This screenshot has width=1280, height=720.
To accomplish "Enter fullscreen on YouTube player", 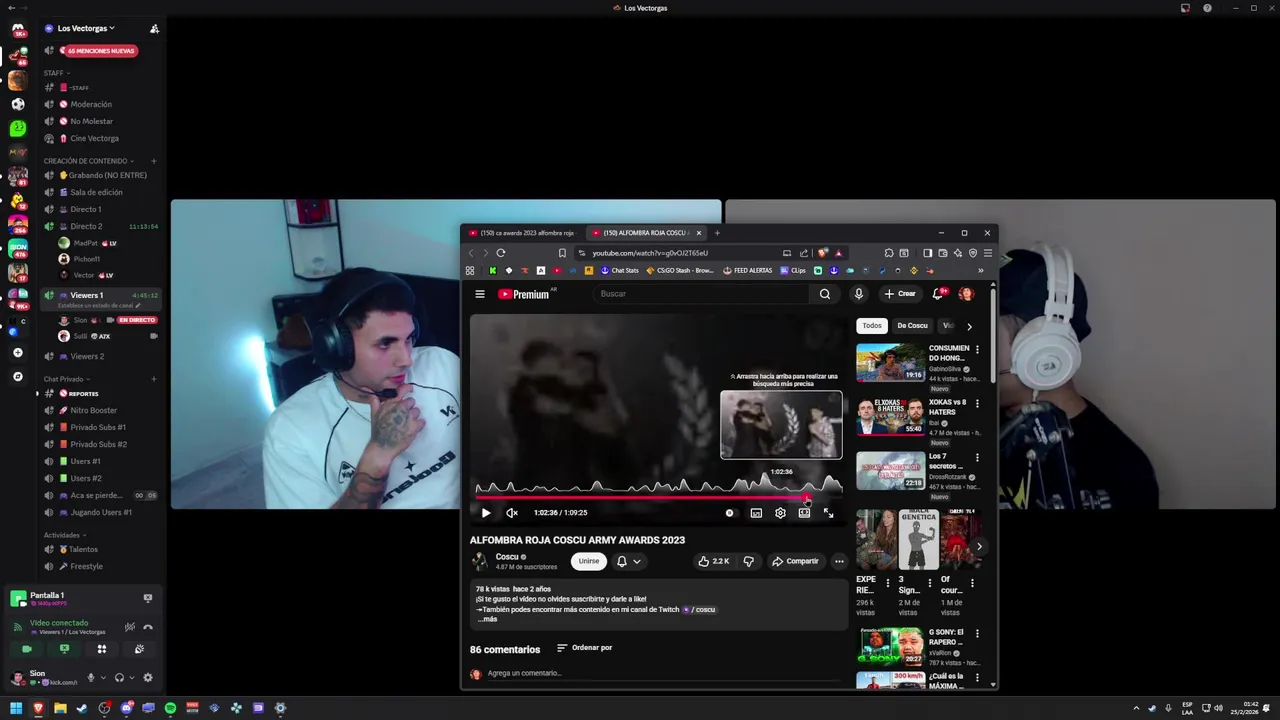I will pyautogui.click(x=828, y=513).
